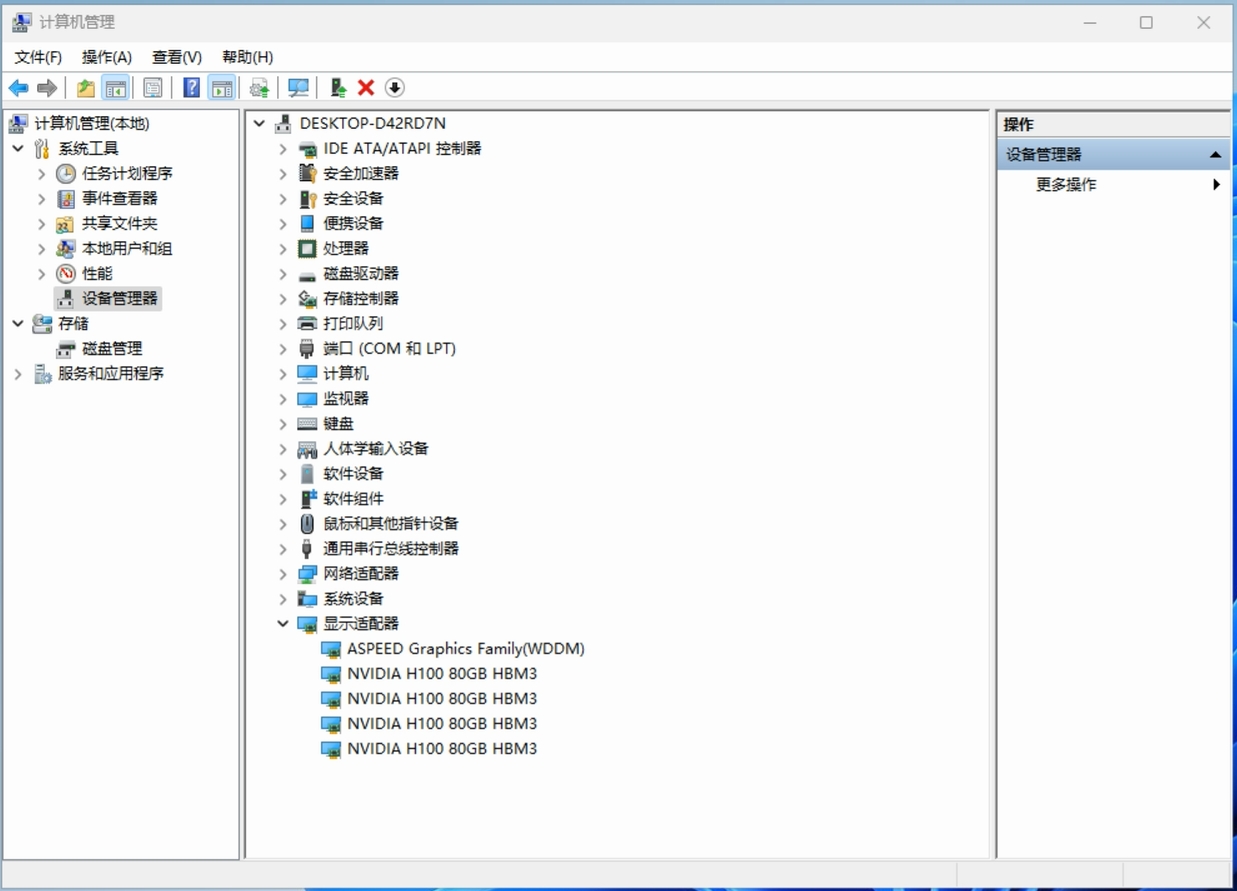Click the icon beside 磁盘管理
This screenshot has height=891, width=1237.
[x=66, y=348]
